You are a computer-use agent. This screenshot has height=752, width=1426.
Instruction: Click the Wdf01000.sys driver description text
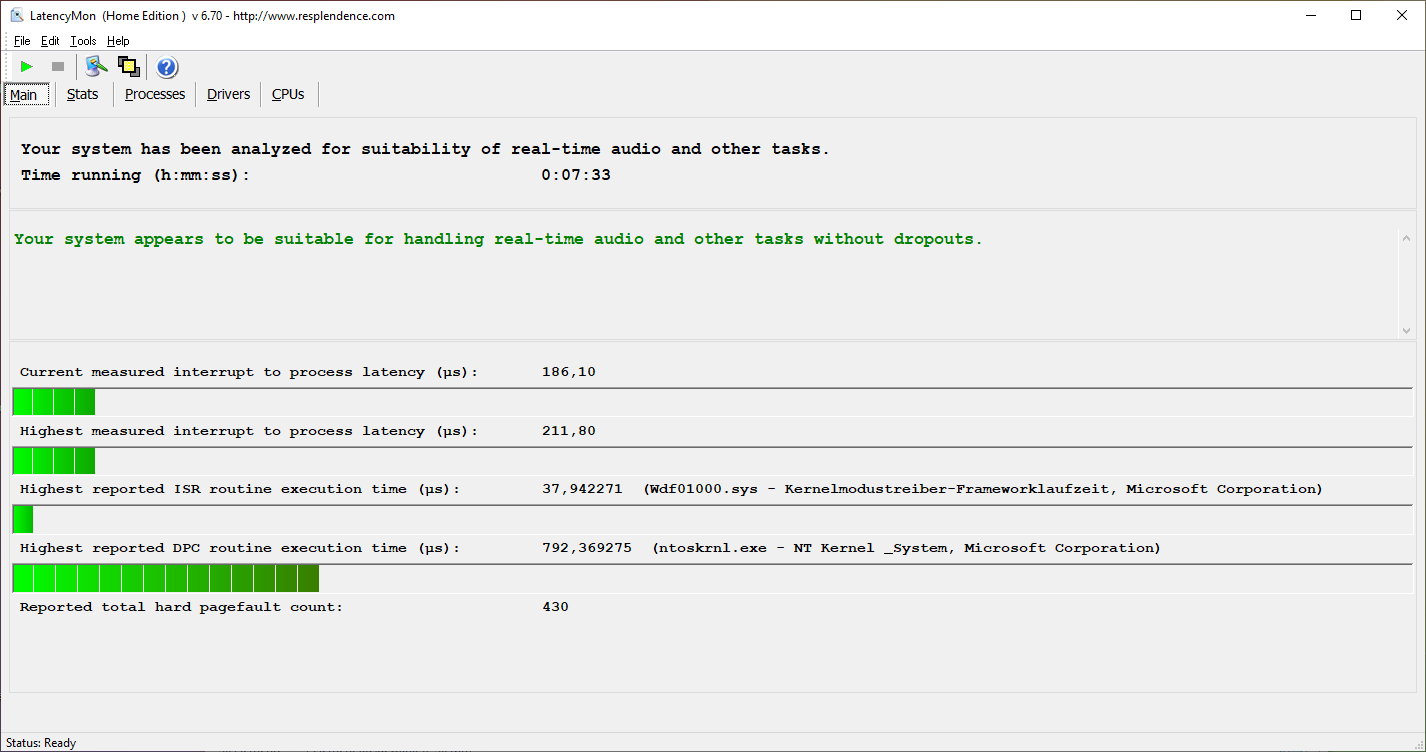point(983,489)
